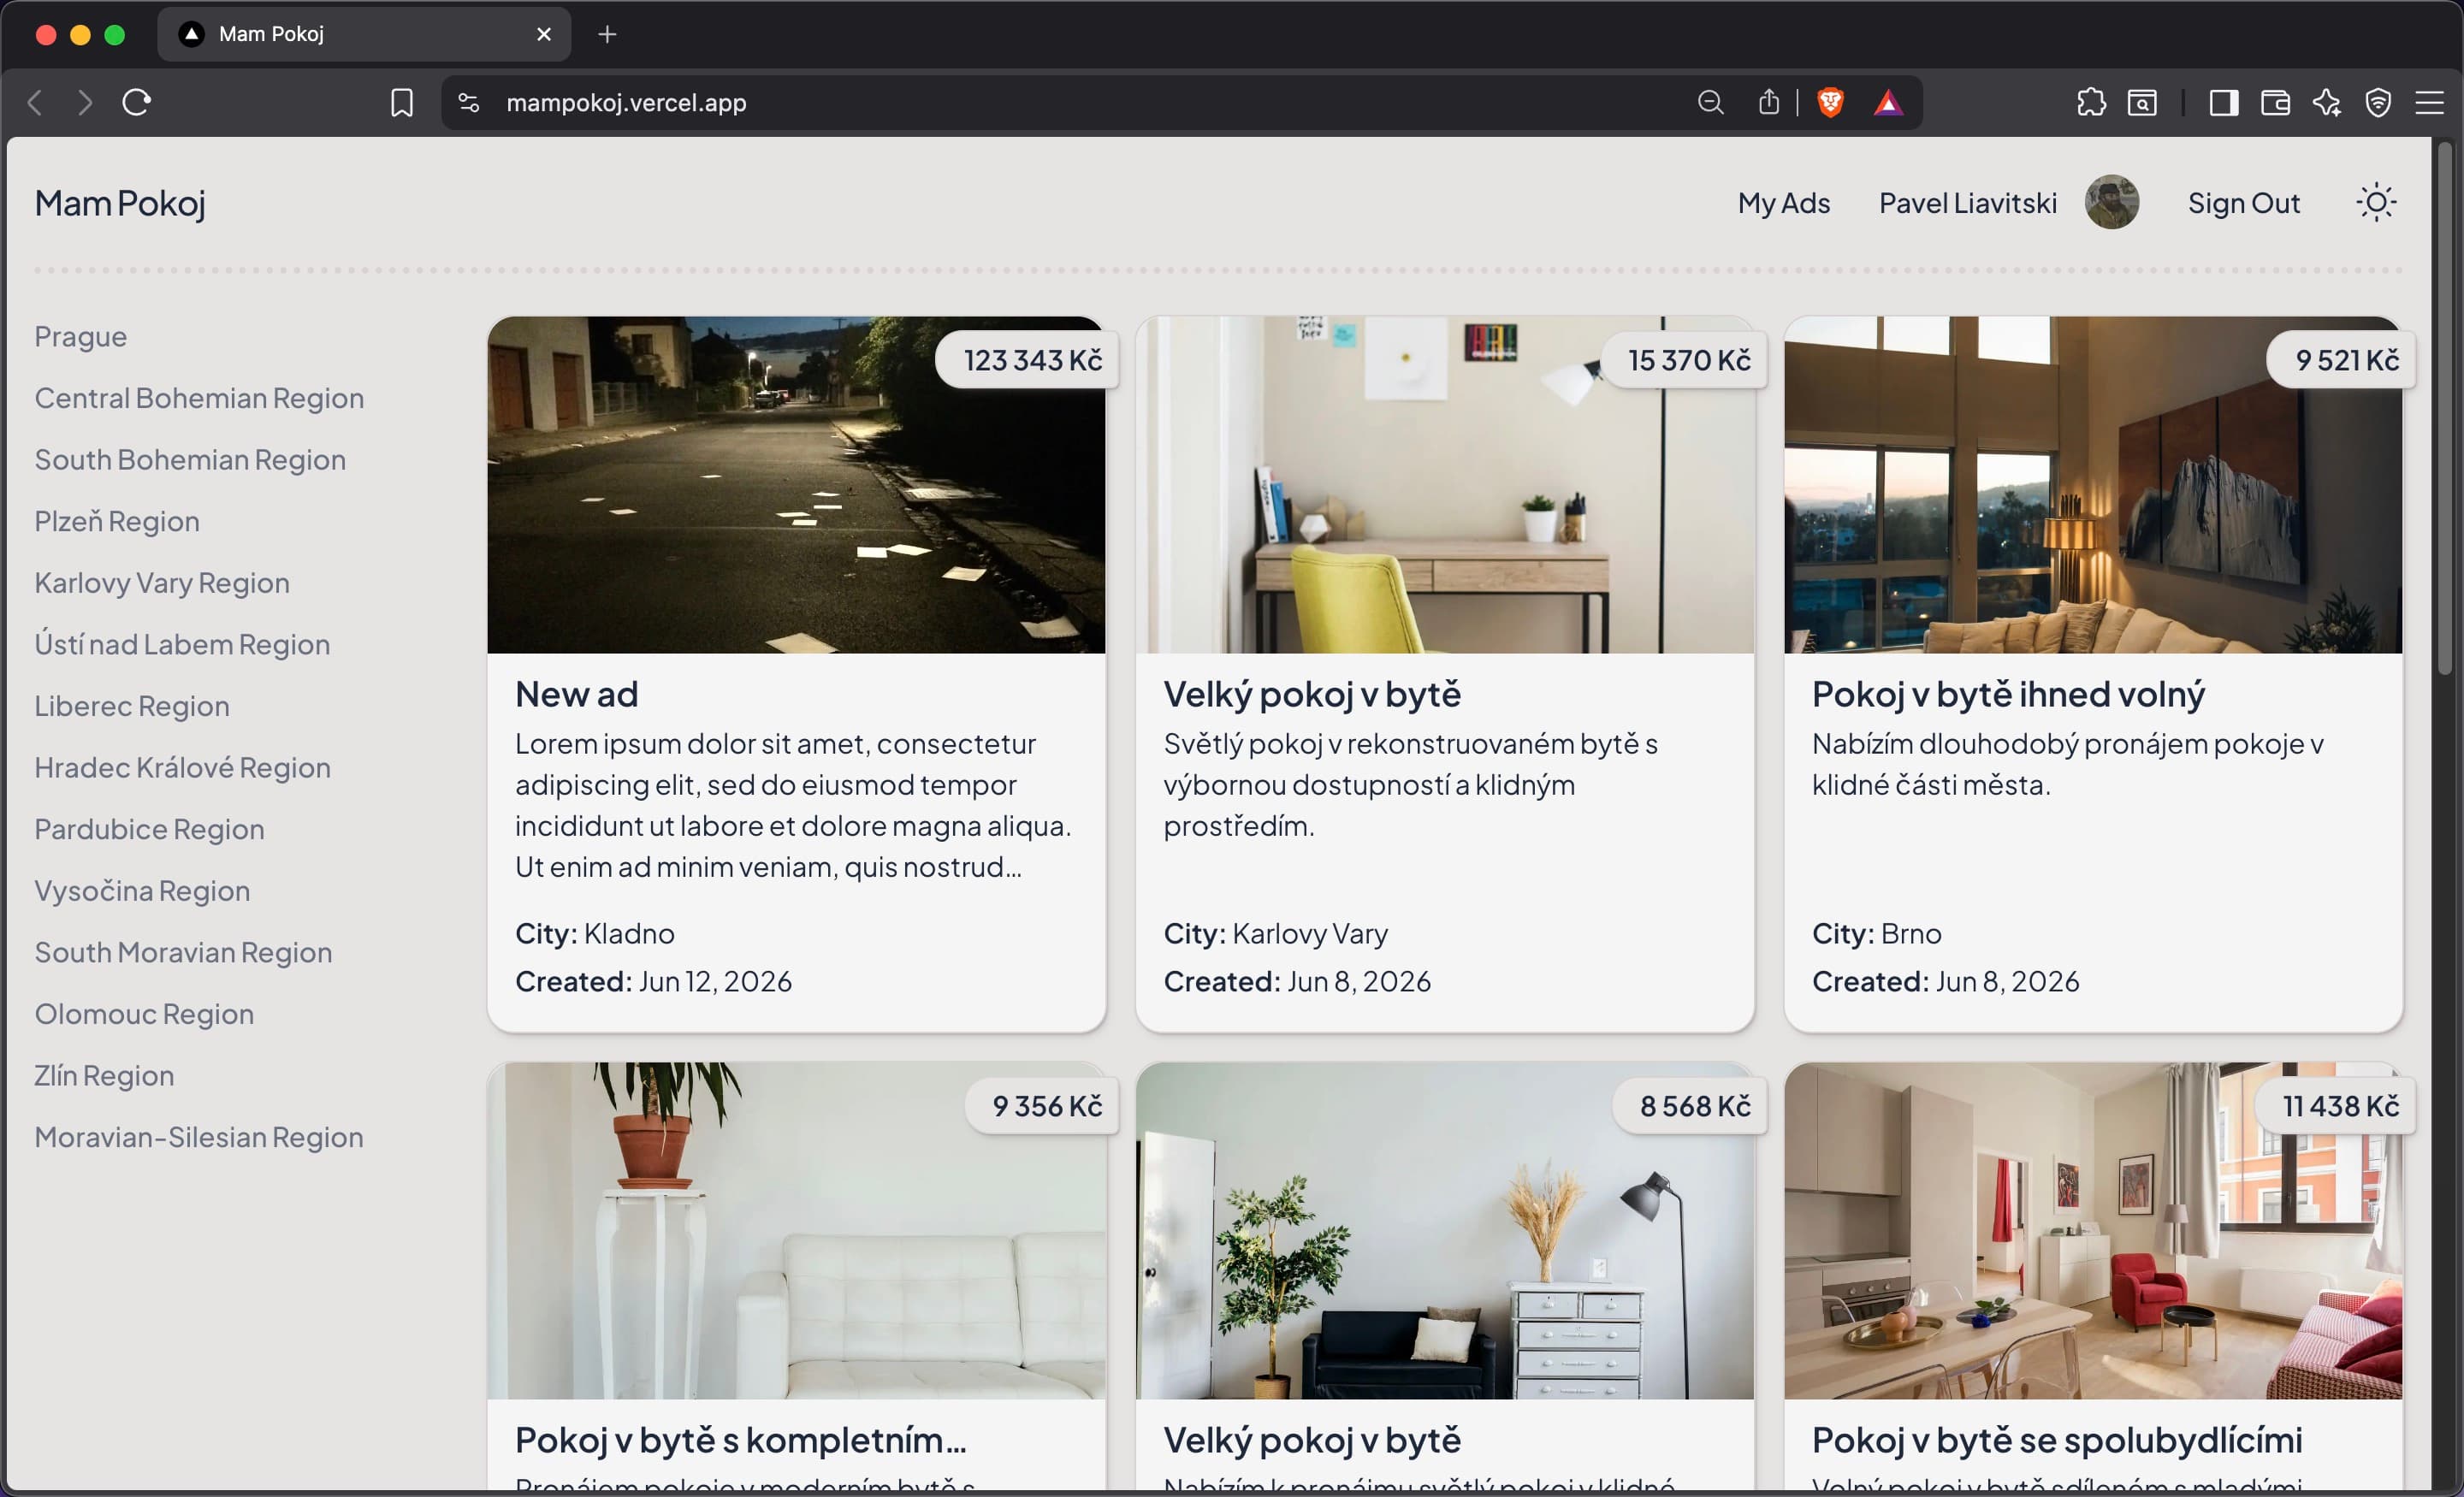2464x1497 pixels.
Task: Open the My Ads page
Action: pos(1784,203)
